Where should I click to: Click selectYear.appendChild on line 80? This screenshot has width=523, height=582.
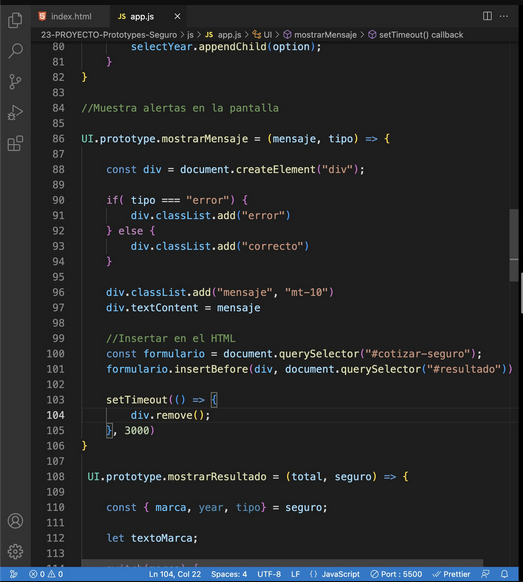click(x=199, y=47)
